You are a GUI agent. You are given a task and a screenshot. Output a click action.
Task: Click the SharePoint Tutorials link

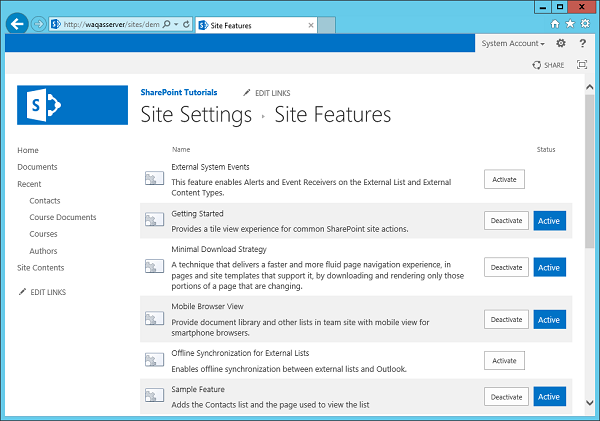tap(180, 92)
